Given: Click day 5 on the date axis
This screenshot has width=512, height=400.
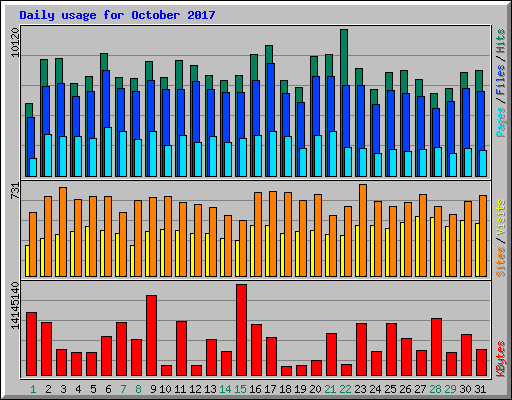Looking at the screenshot, I should (x=93, y=389).
